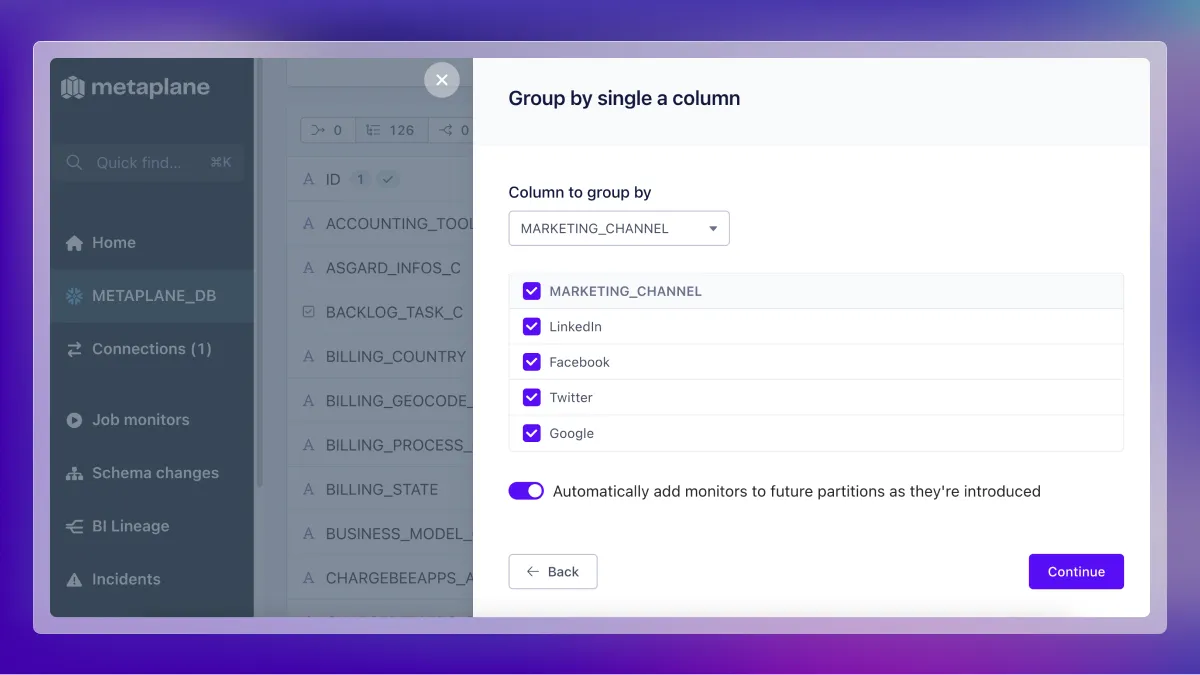Click the magnifier icon in Quick find
This screenshot has height=675, width=1200.
click(x=74, y=162)
